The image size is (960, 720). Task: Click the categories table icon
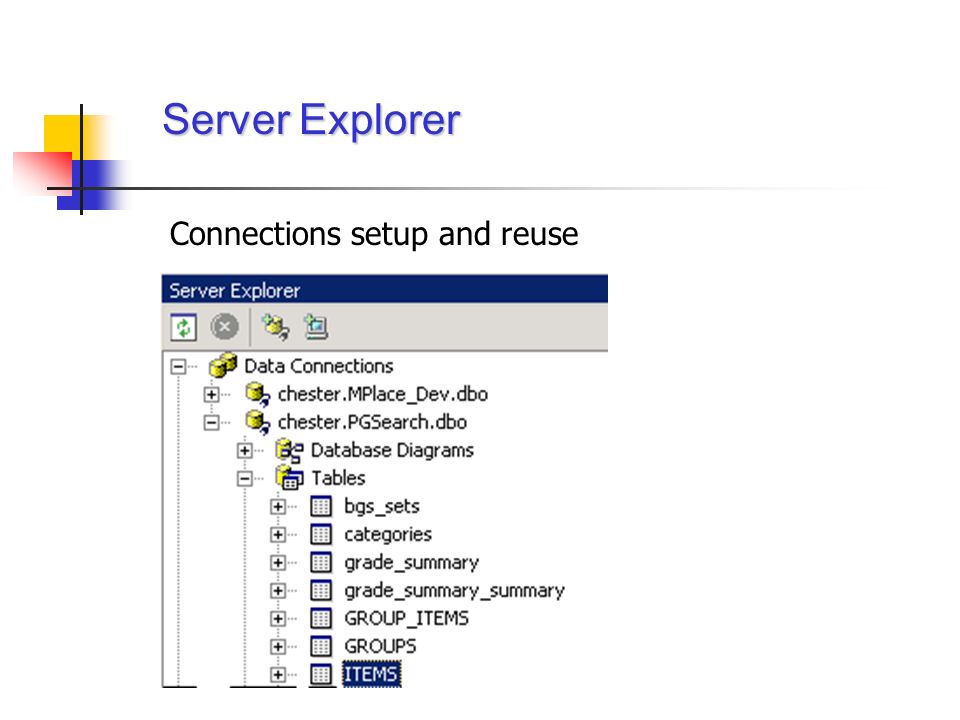click(x=321, y=534)
